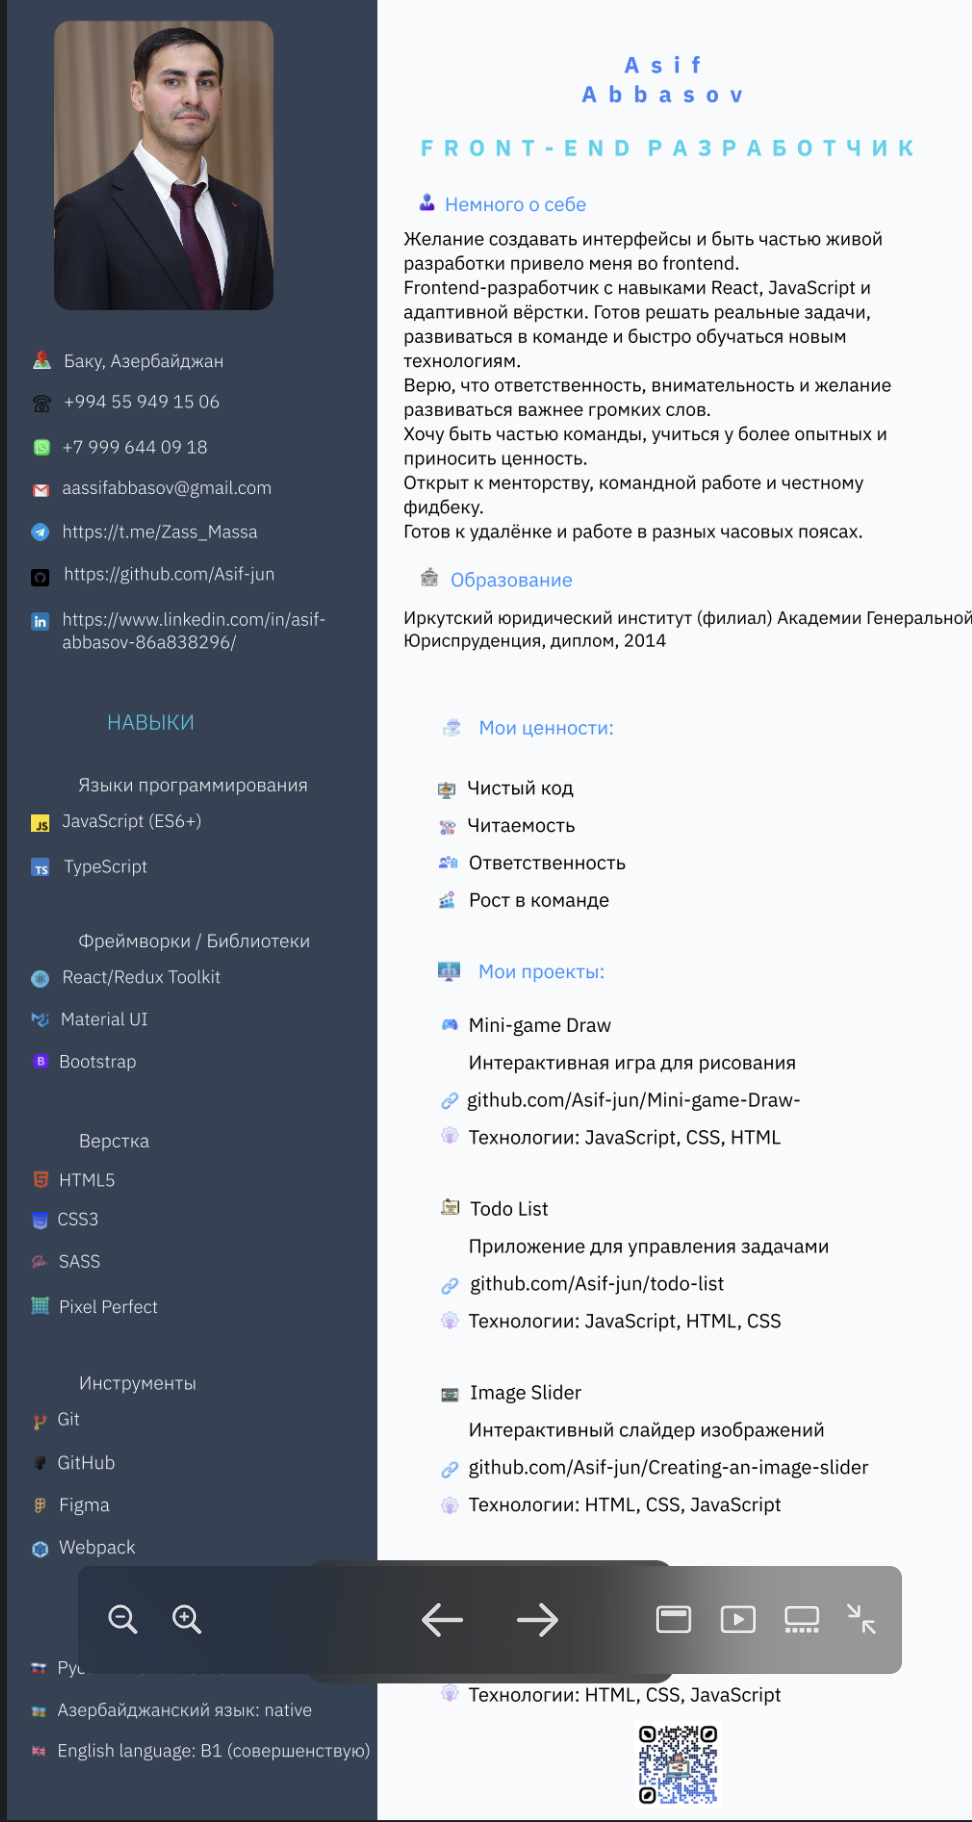The image size is (972, 1822).
Task: Click the Чистый код value item
Action: tap(520, 788)
